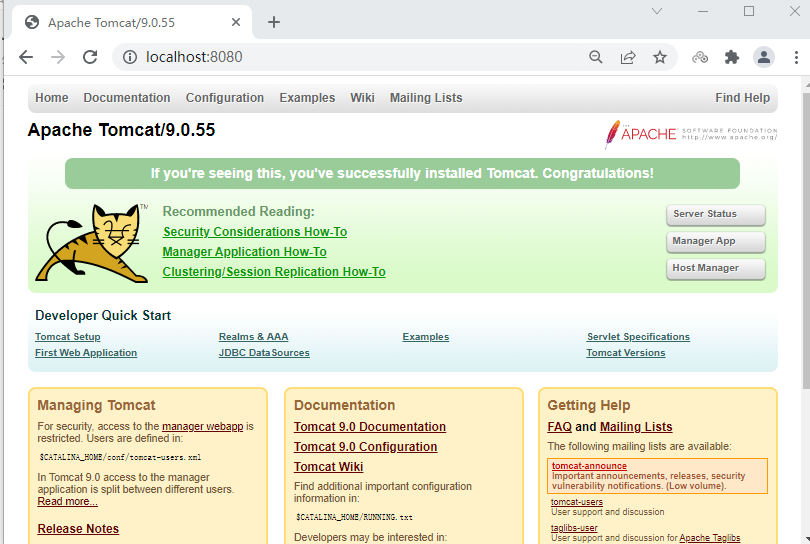Open the Release Notes link

[x=78, y=529]
